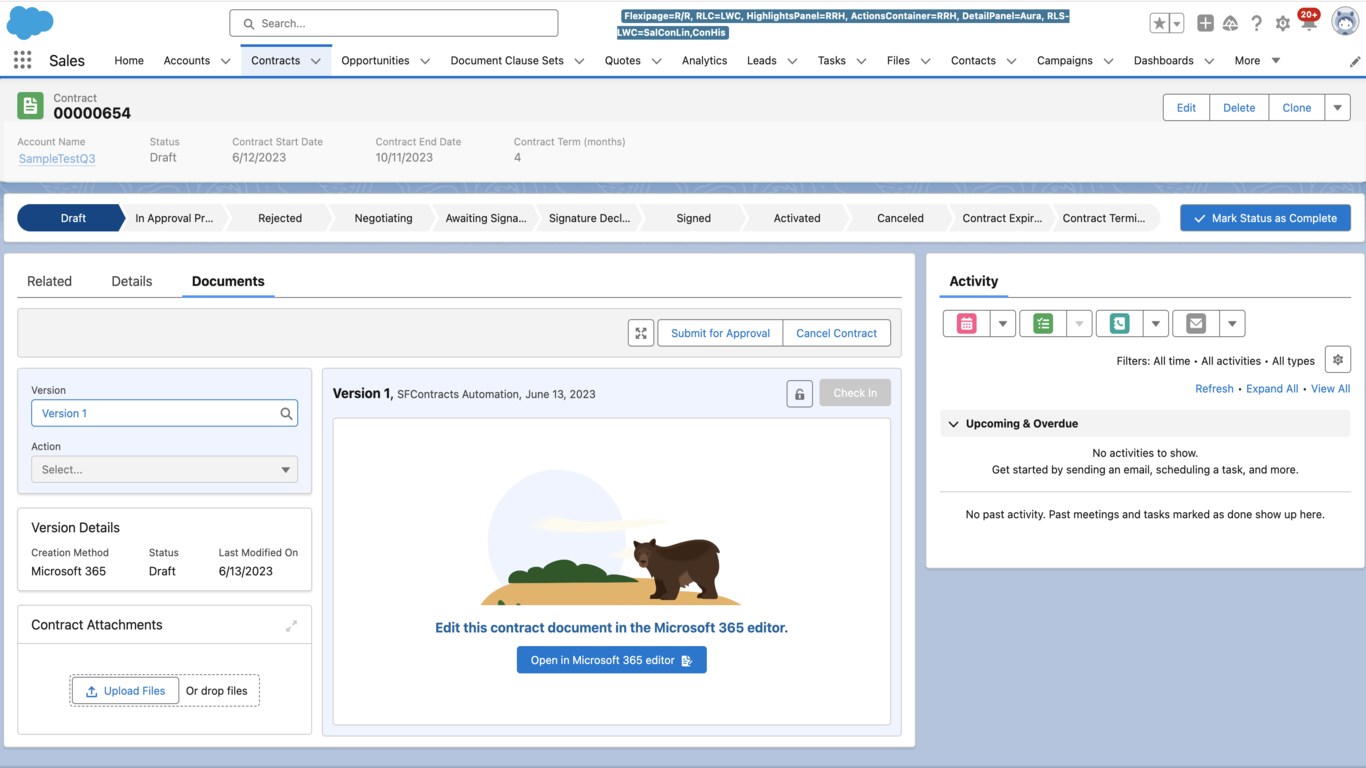Open the dropdown beside the Log a Call icon
This screenshot has width=1366, height=768.
pos(1155,324)
